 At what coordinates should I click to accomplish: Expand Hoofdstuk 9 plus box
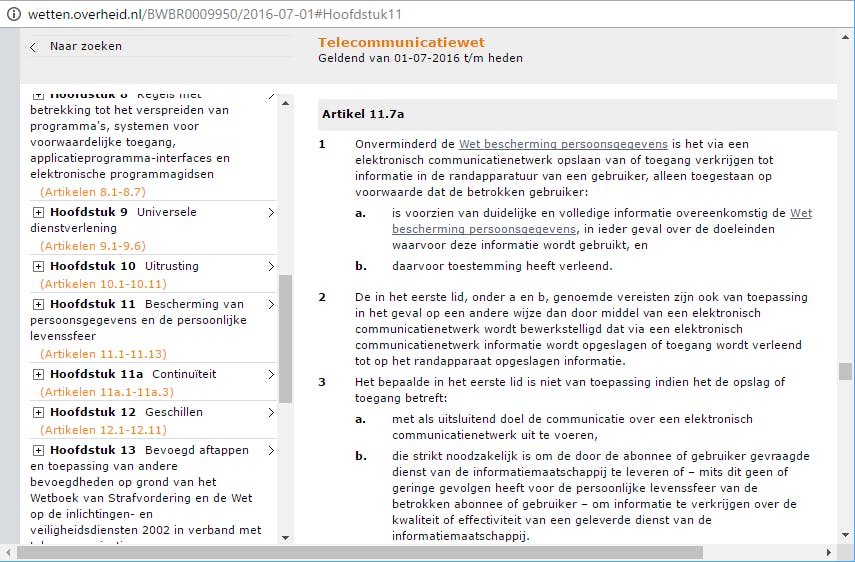click(38, 212)
